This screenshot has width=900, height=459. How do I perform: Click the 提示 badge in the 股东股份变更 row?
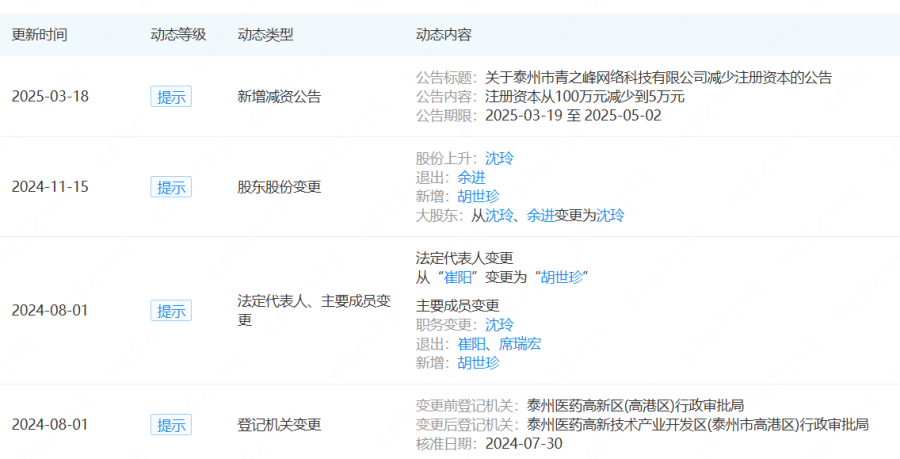(170, 187)
